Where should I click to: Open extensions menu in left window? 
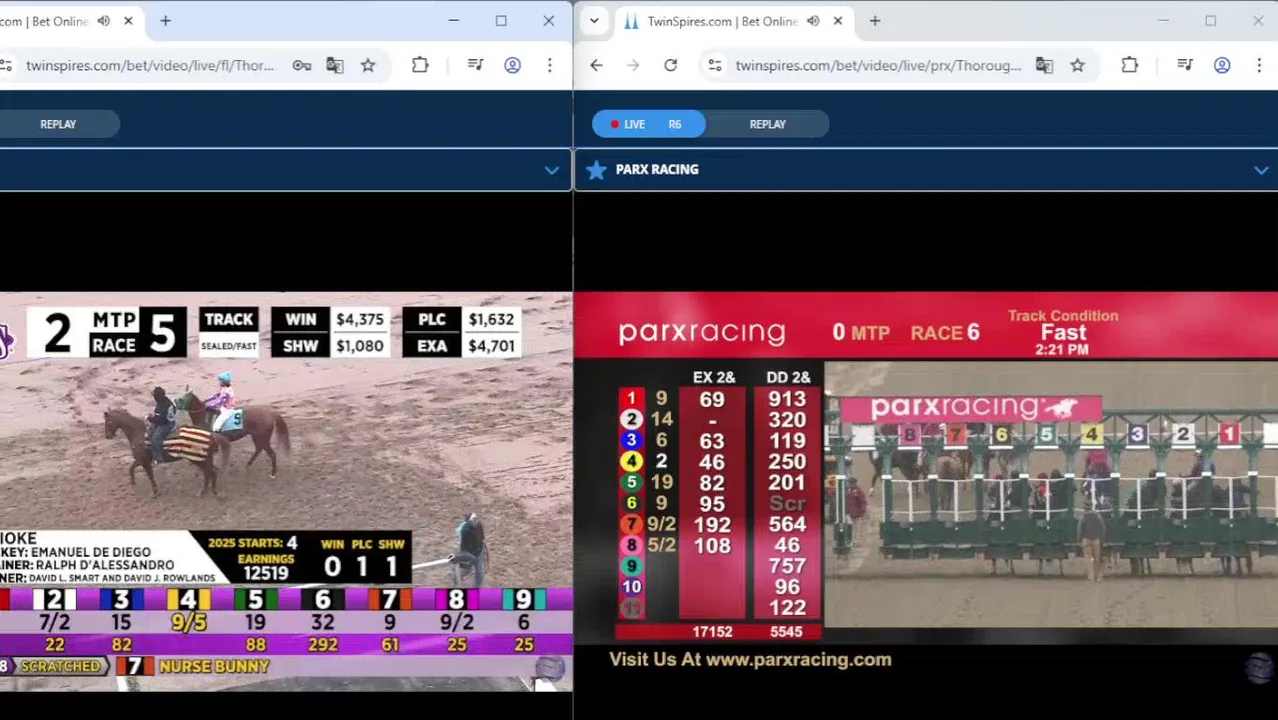420,65
